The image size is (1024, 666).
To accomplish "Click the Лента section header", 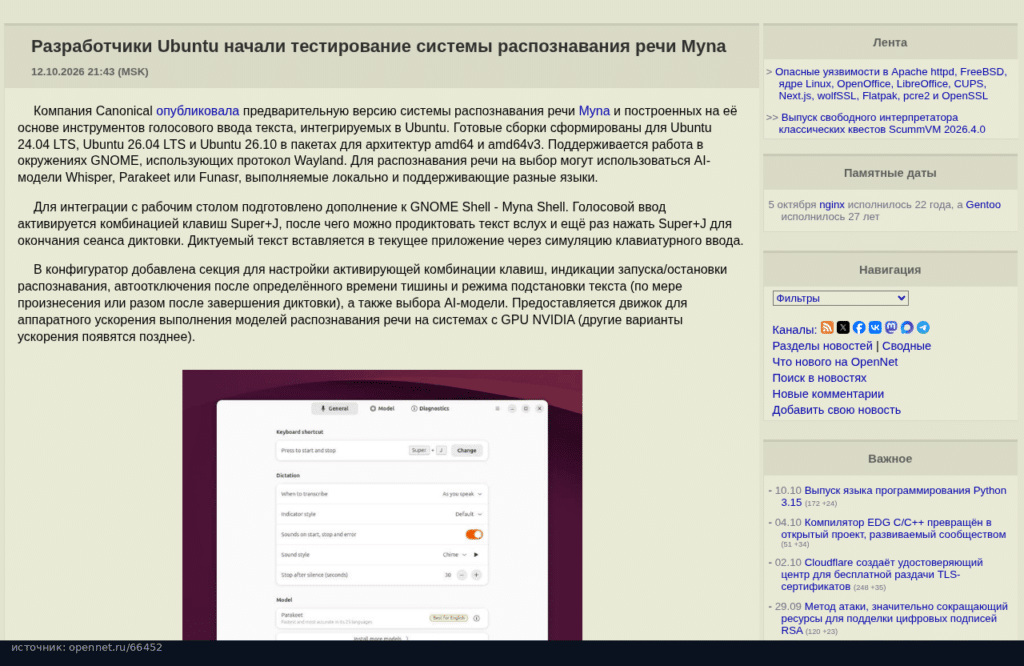I will pyautogui.click(x=889, y=42).
